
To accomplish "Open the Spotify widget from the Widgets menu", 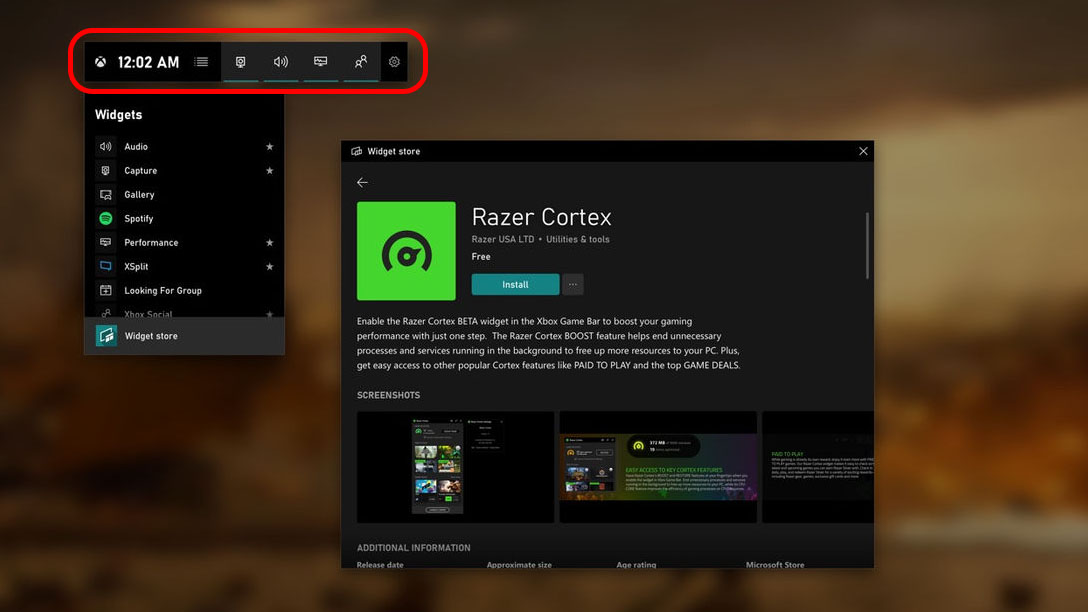I will [140, 218].
